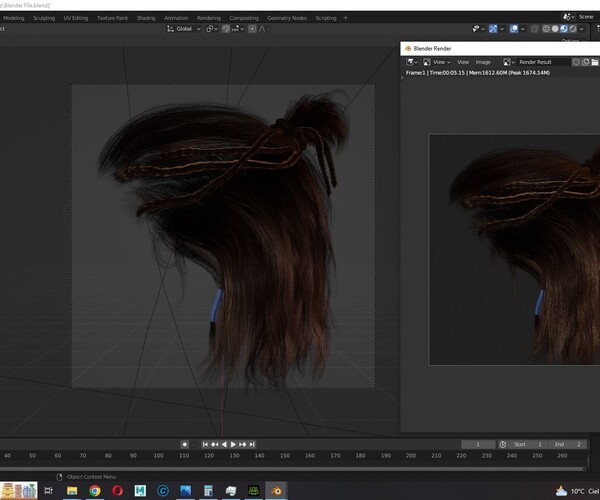
Task: Open object visibility and selectability dropdown
Action: (x=478, y=29)
